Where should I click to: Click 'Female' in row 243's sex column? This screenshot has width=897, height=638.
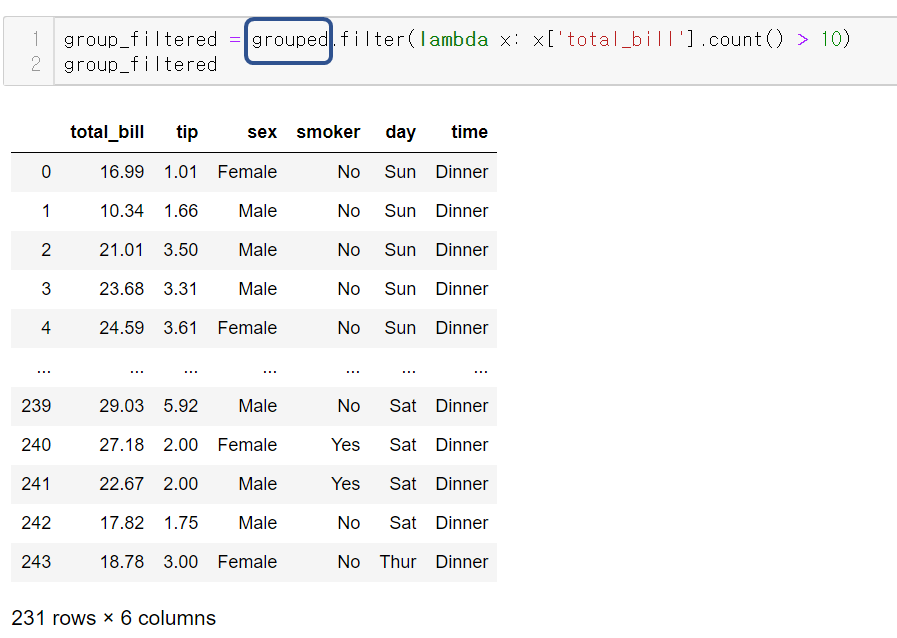[x=247, y=561]
